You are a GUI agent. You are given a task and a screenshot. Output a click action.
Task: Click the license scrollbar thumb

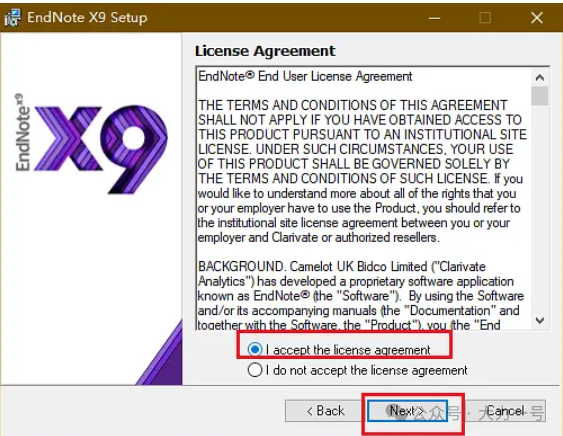[x=540, y=96]
